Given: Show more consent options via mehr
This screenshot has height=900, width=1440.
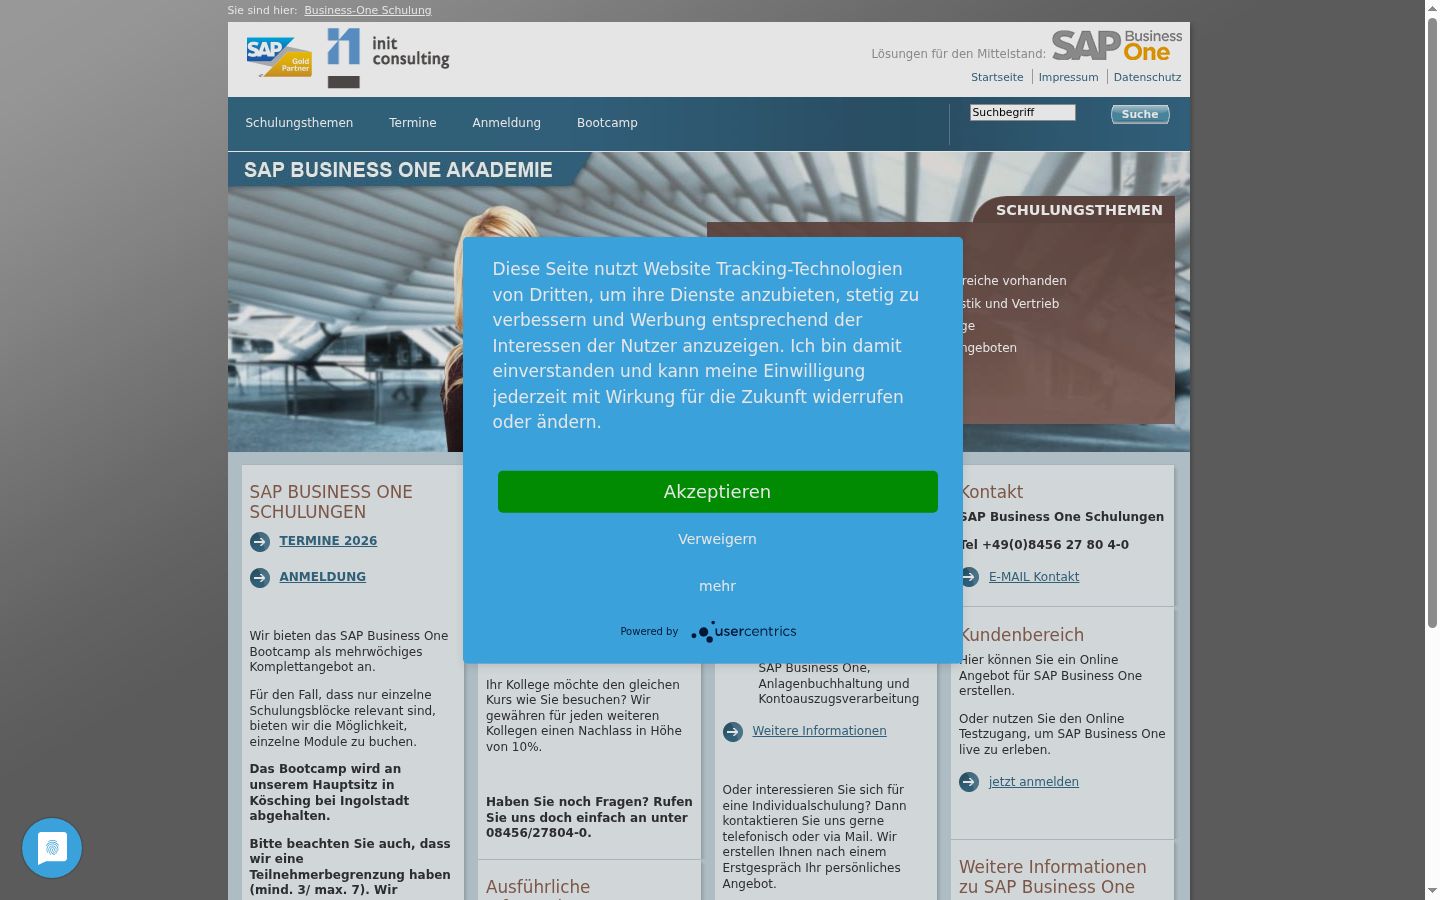Looking at the screenshot, I should pos(718,586).
